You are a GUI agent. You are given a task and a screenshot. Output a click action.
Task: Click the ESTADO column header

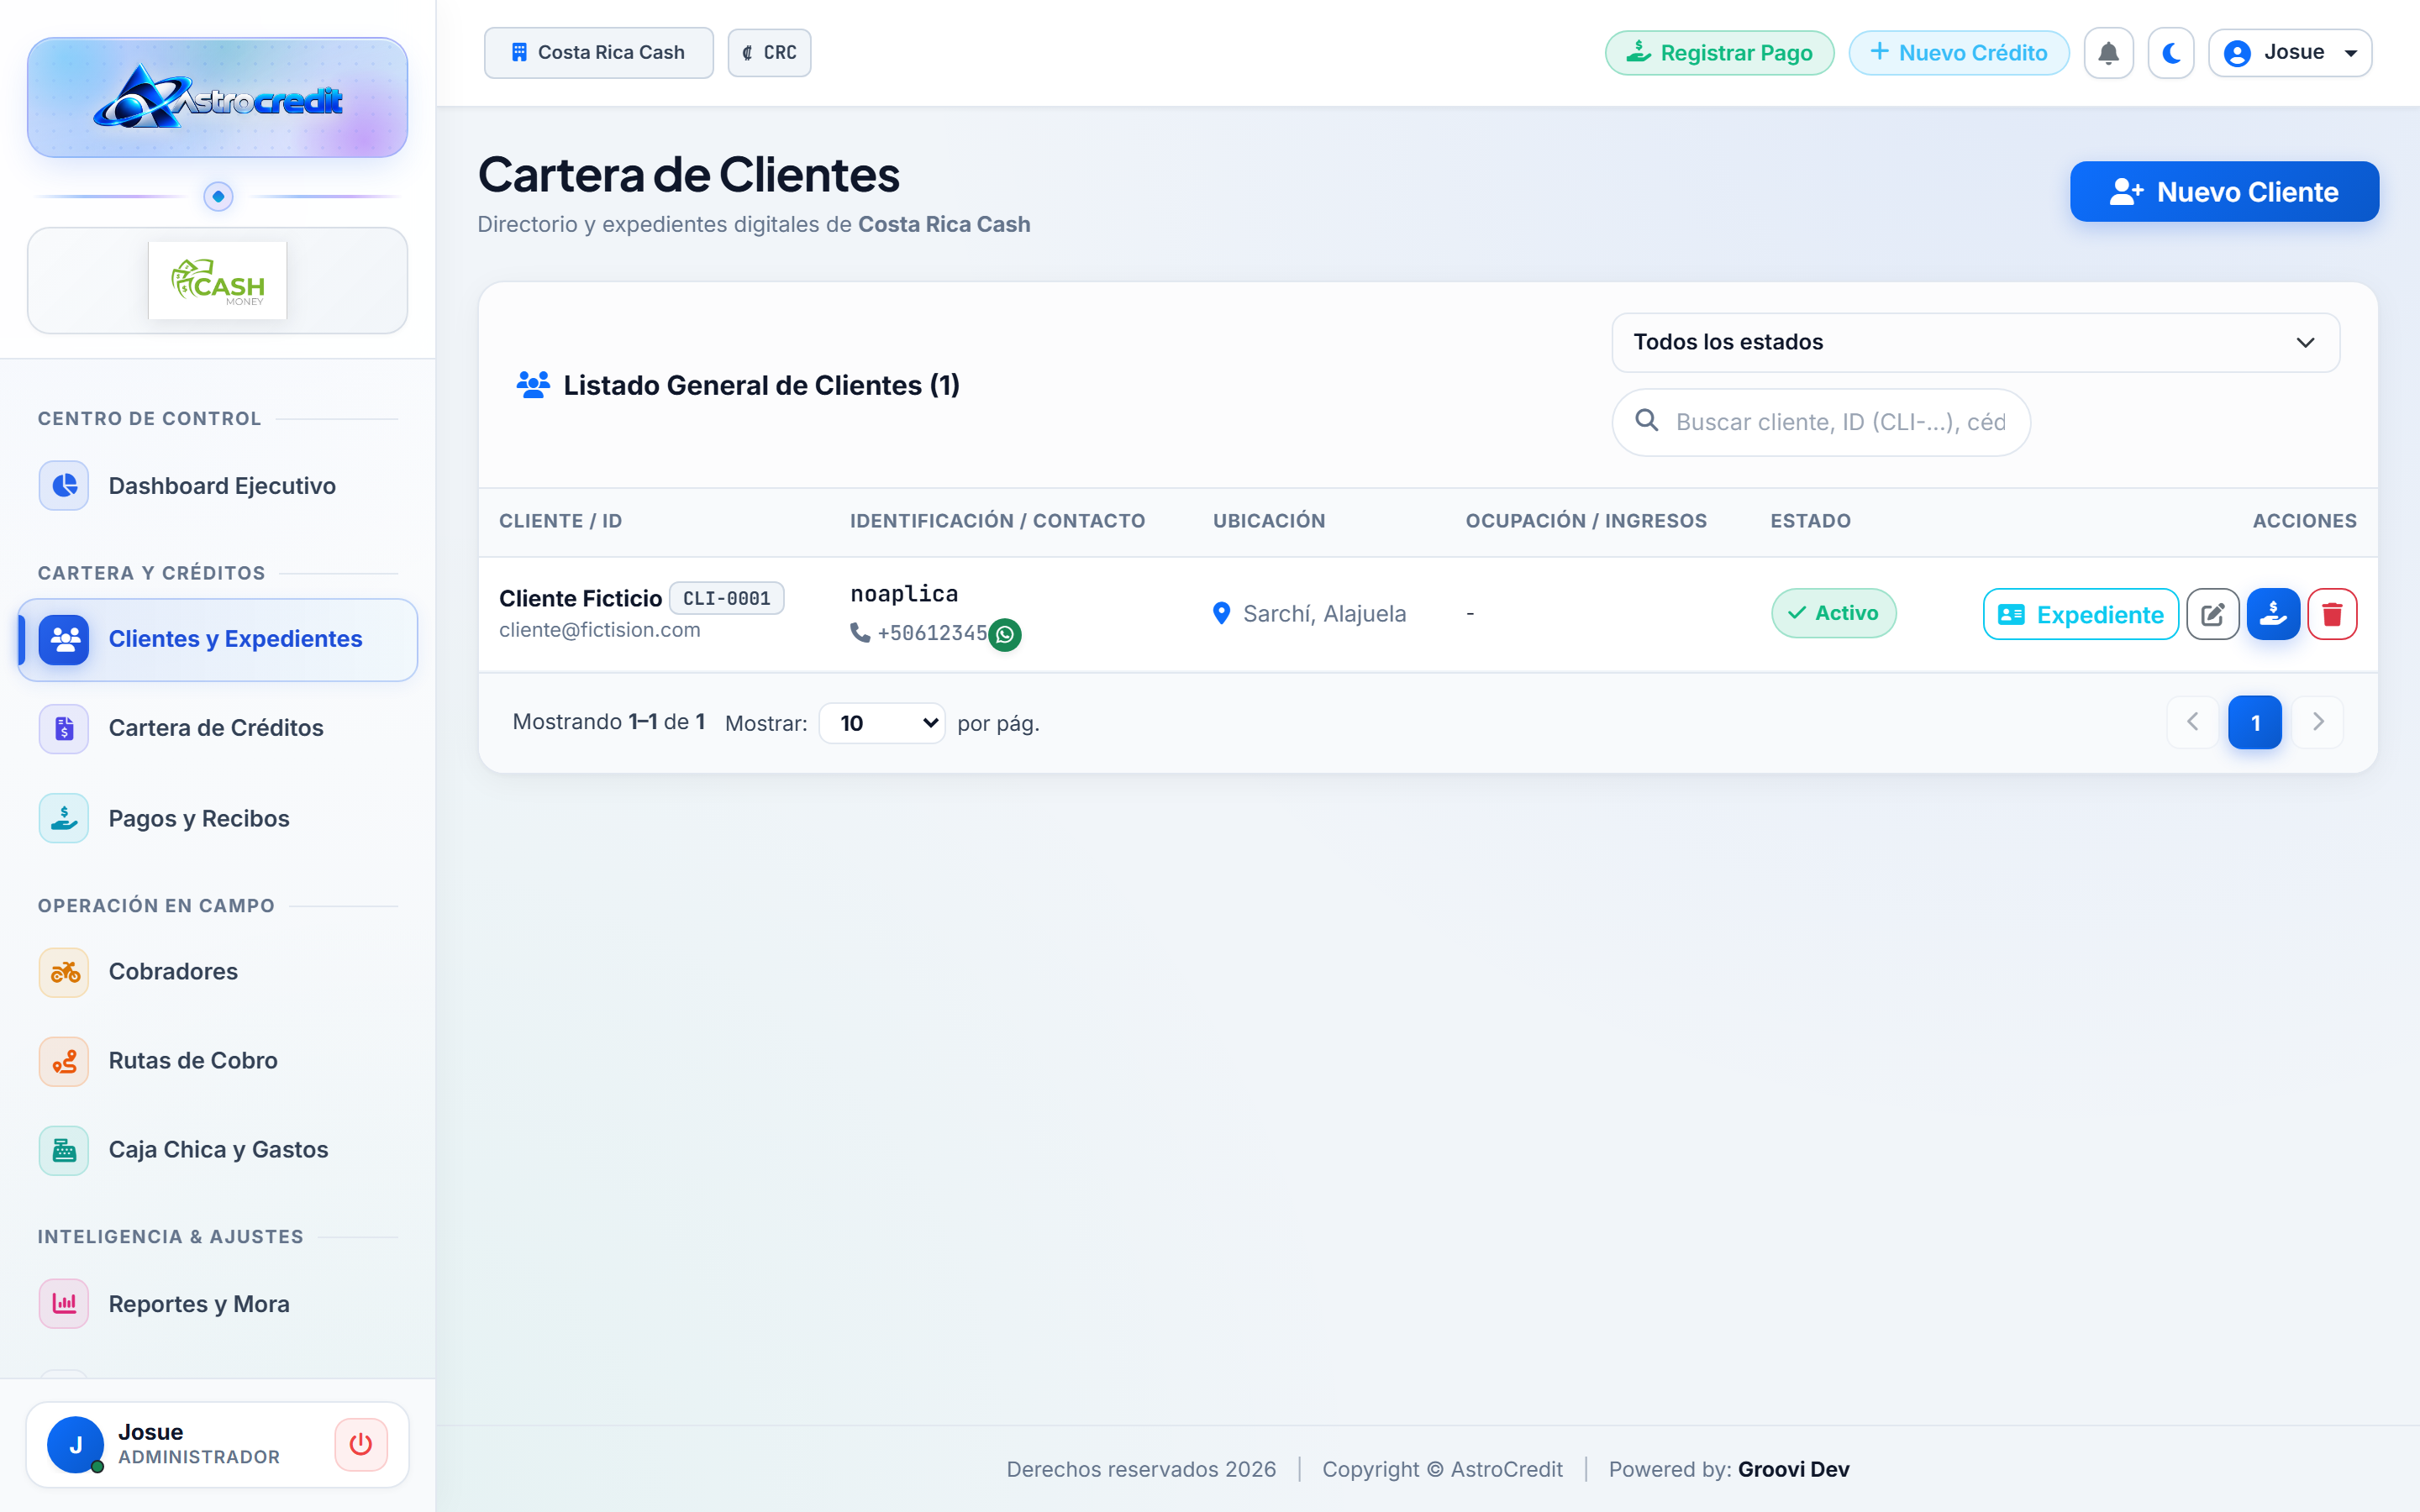[1810, 521]
